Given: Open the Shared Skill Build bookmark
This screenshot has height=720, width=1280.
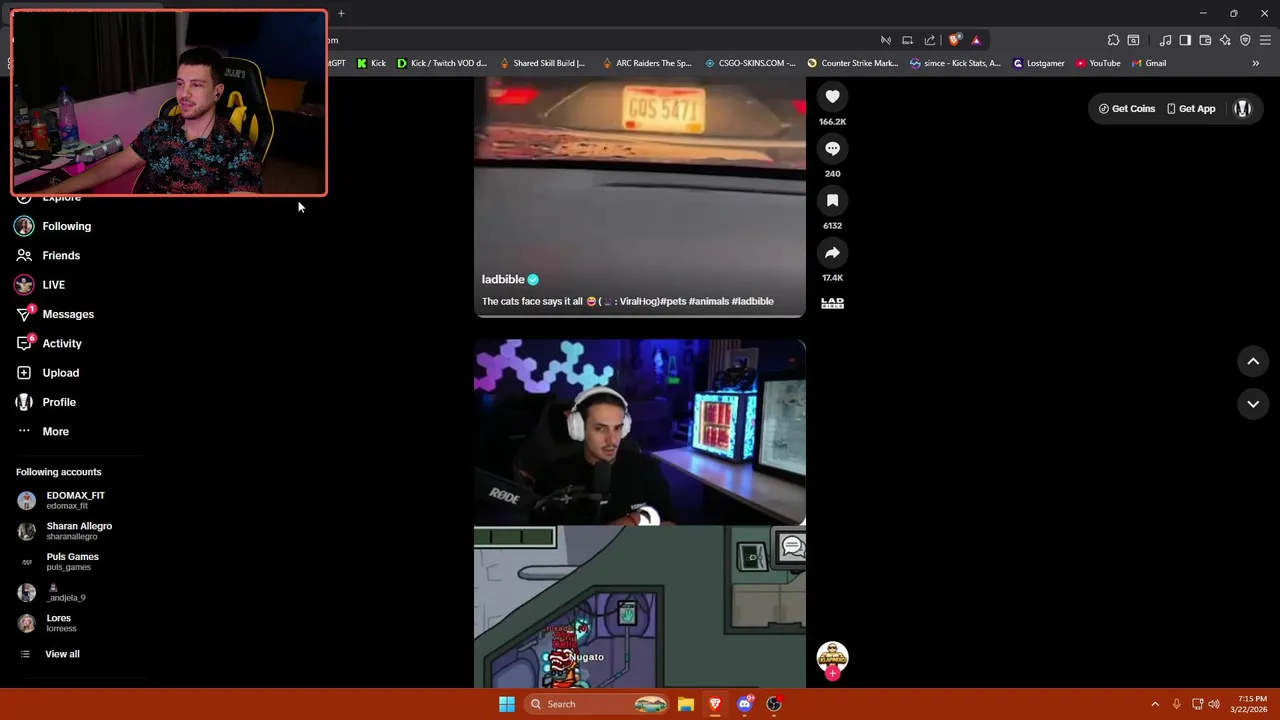Looking at the screenshot, I should point(540,63).
